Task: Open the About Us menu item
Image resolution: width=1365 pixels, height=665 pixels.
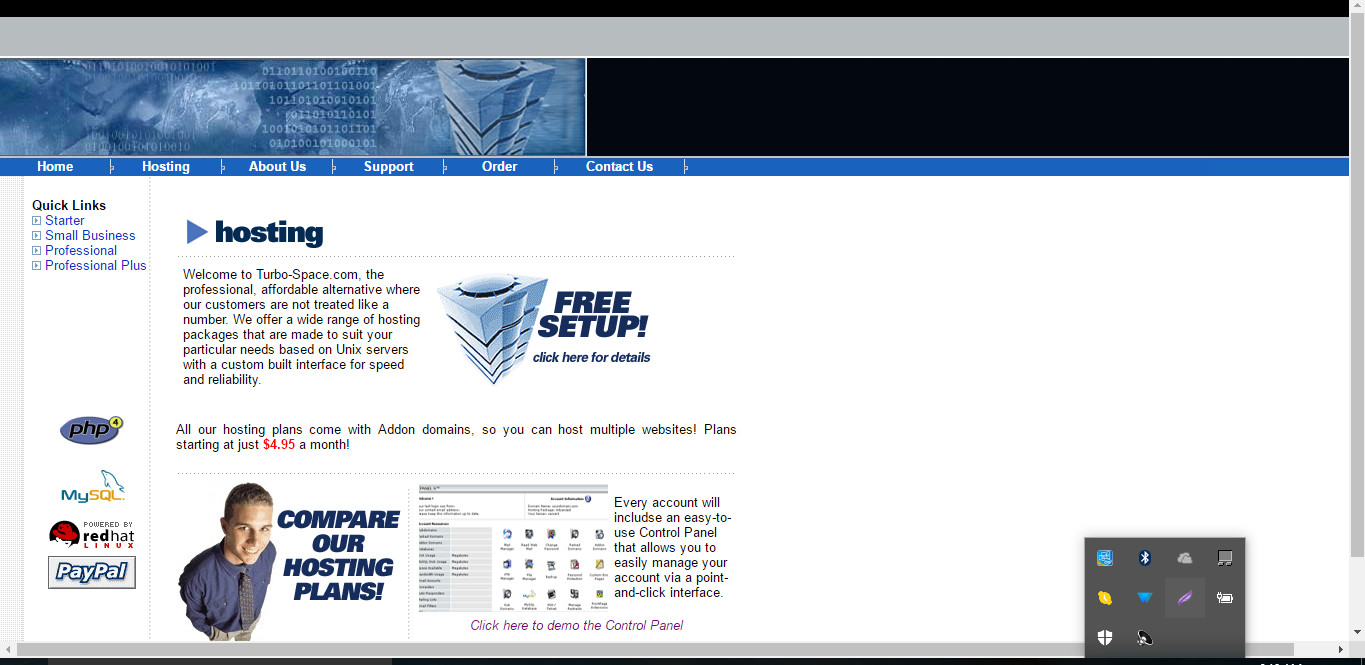Action: point(277,167)
